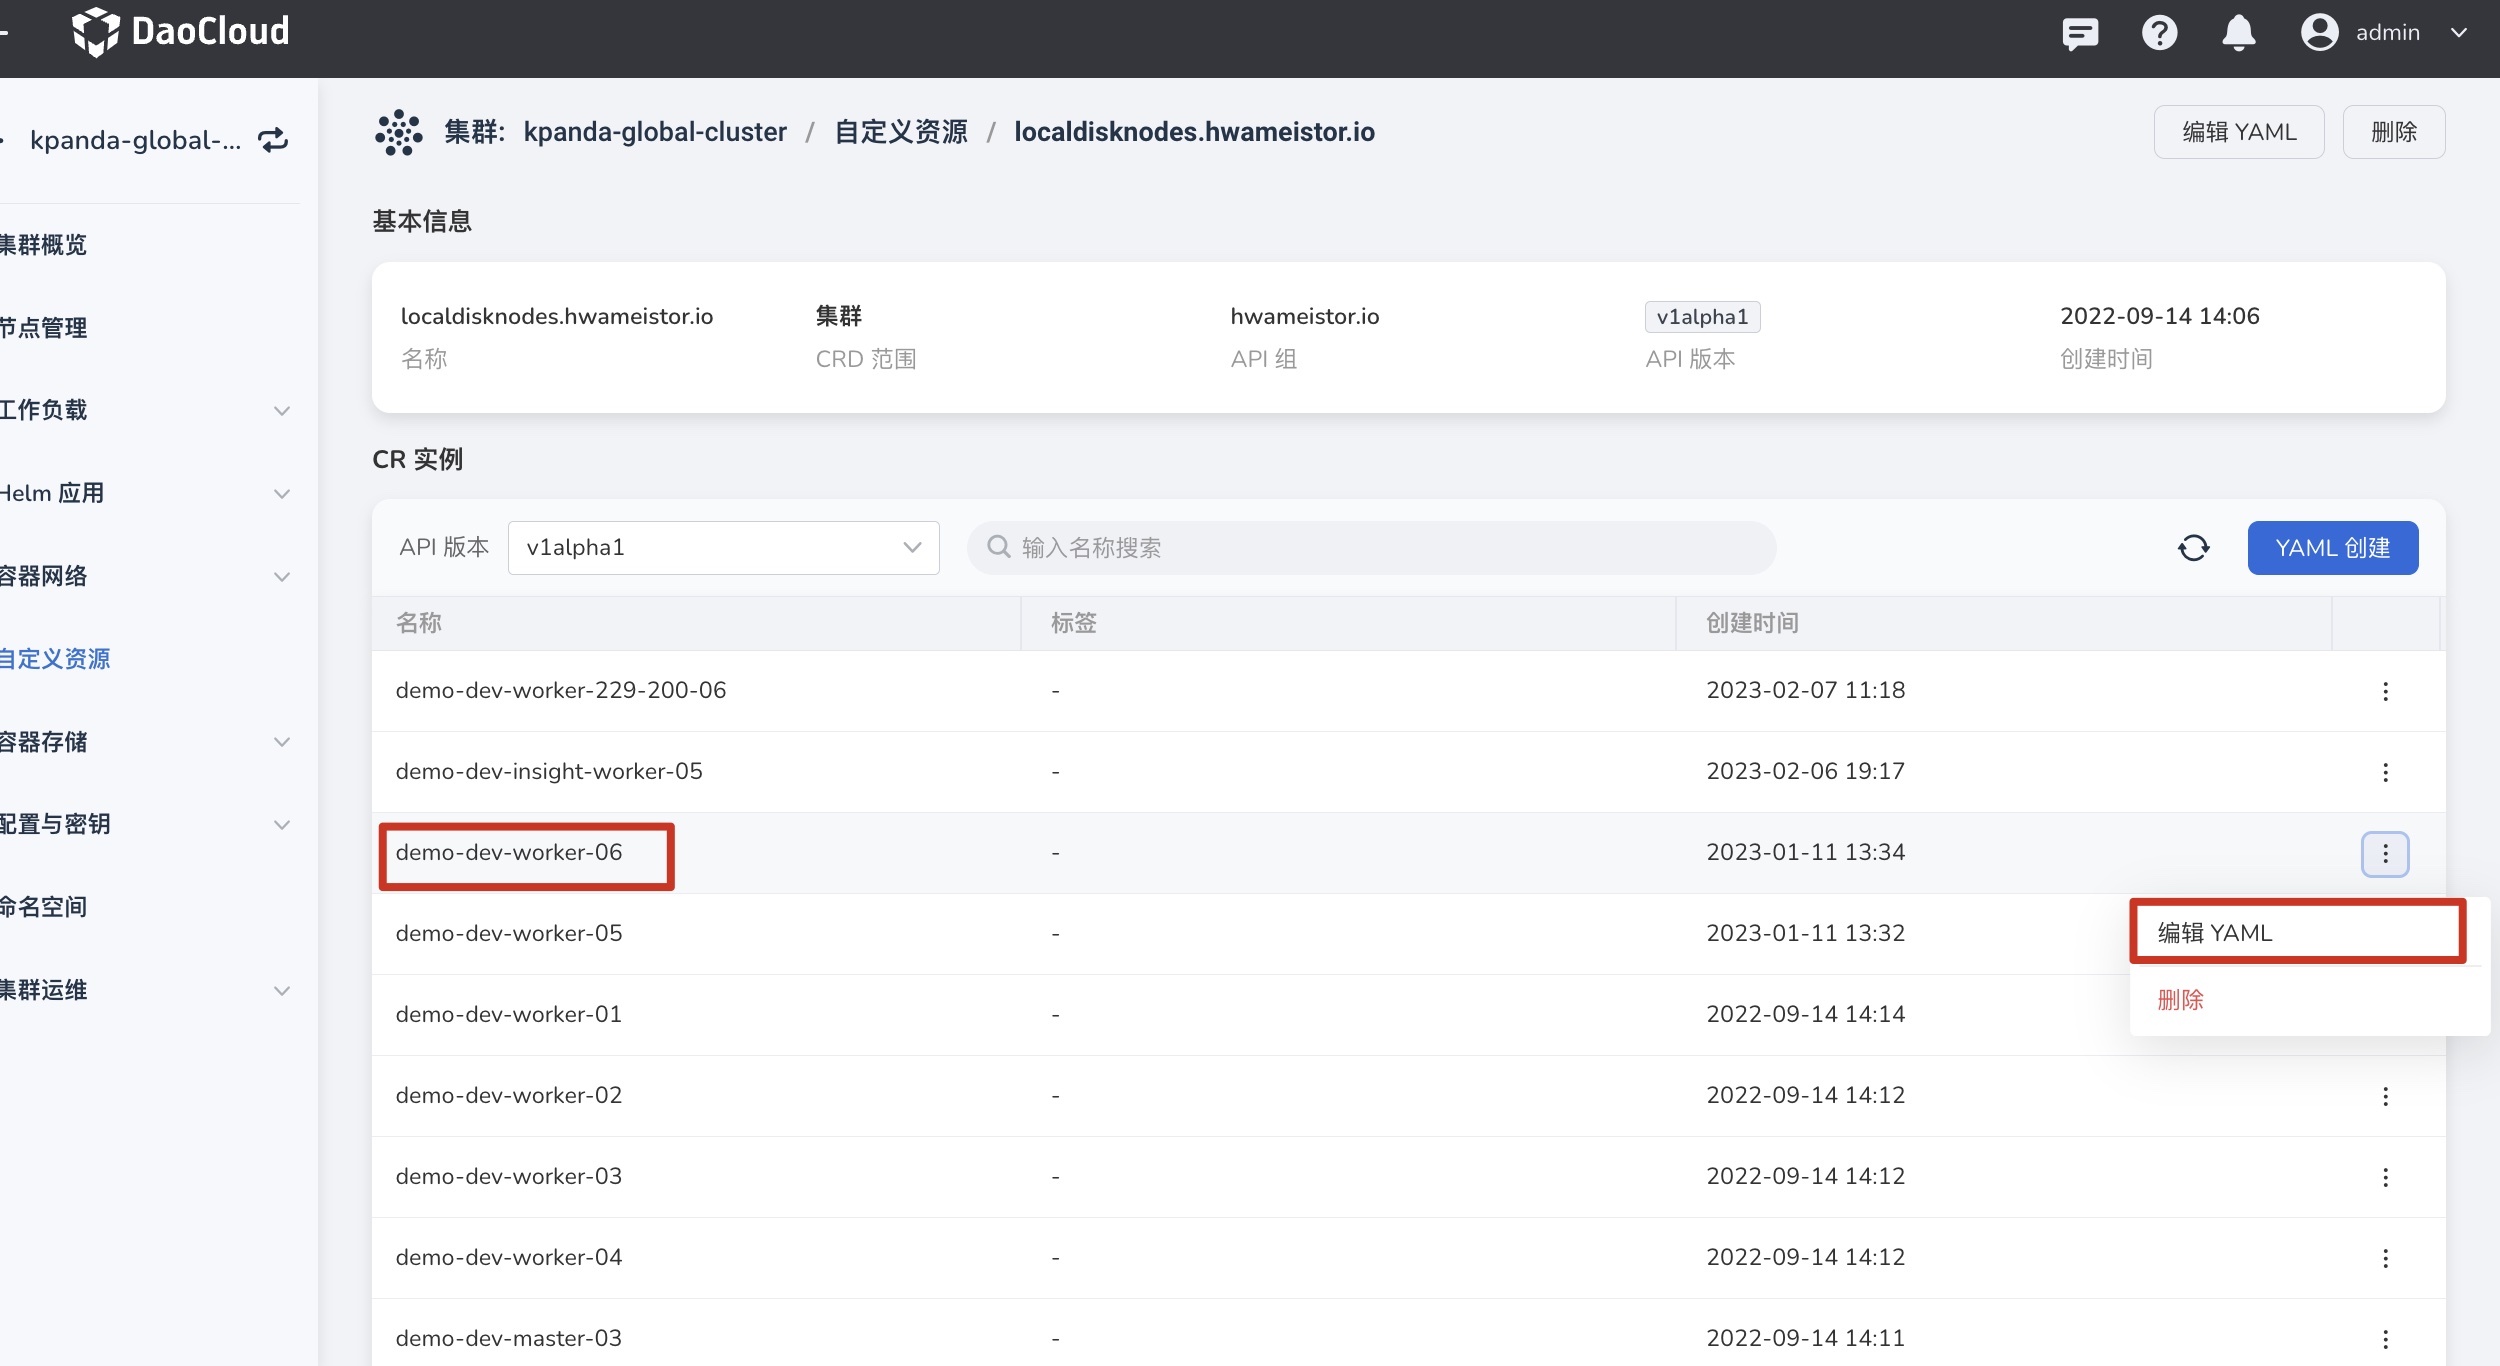Open more actions for demo-dev-worker-02
Image resolution: width=2500 pixels, height=1366 pixels.
point(2385,1096)
